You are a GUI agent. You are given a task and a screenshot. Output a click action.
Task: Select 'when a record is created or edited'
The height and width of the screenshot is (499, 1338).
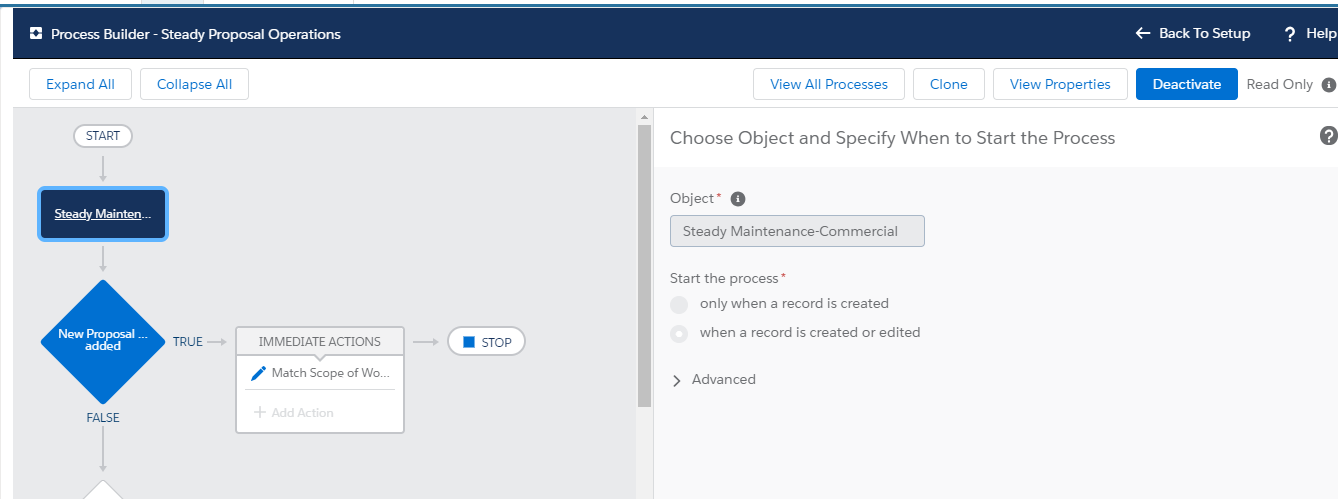click(679, 333)
